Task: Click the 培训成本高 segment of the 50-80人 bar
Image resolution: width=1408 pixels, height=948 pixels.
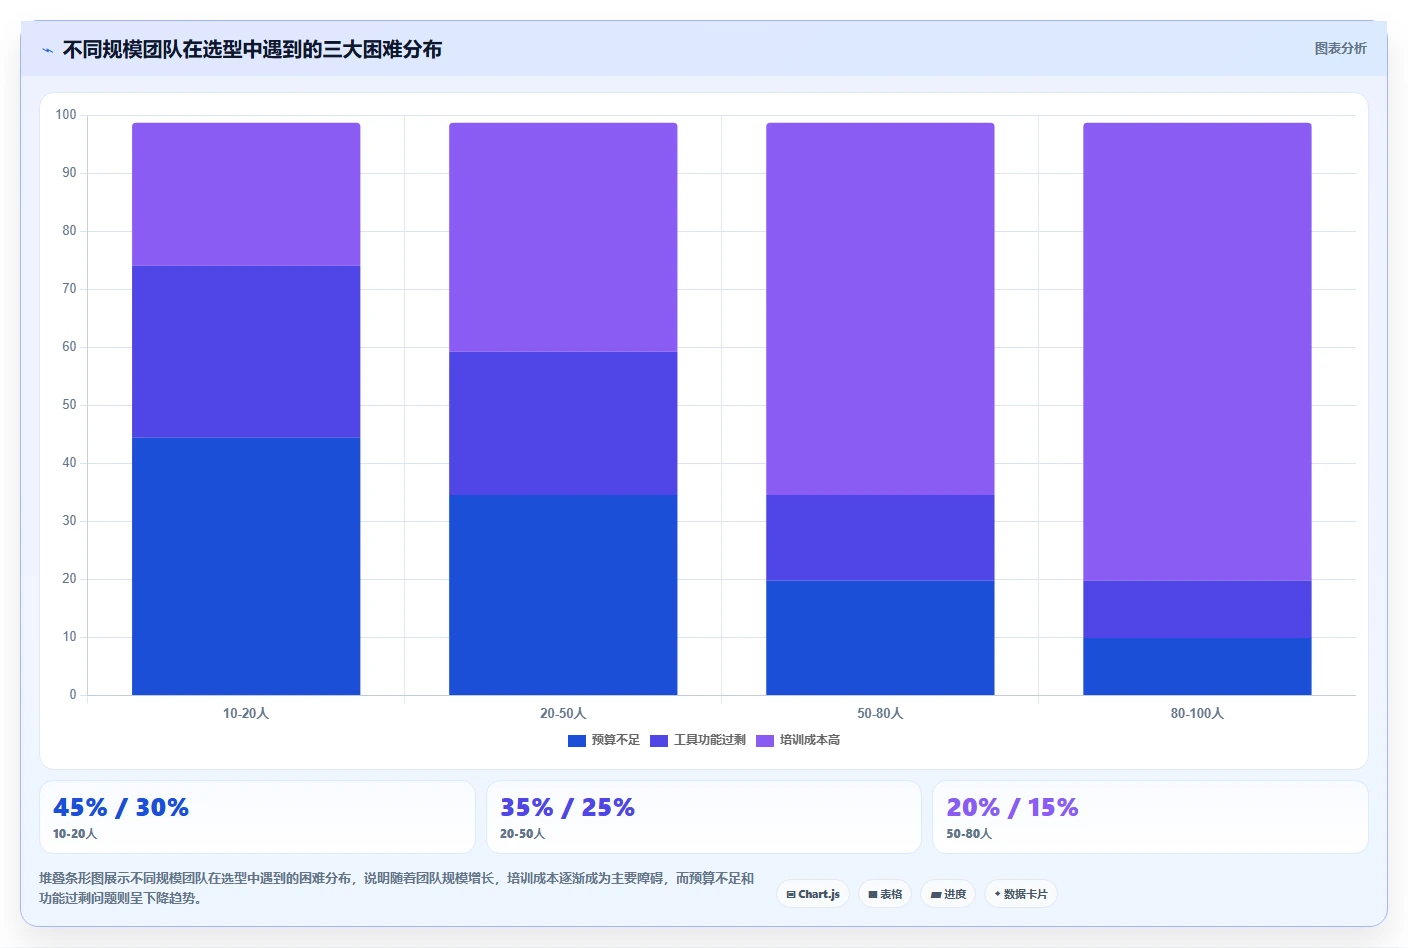Action: tap(880, 309)
